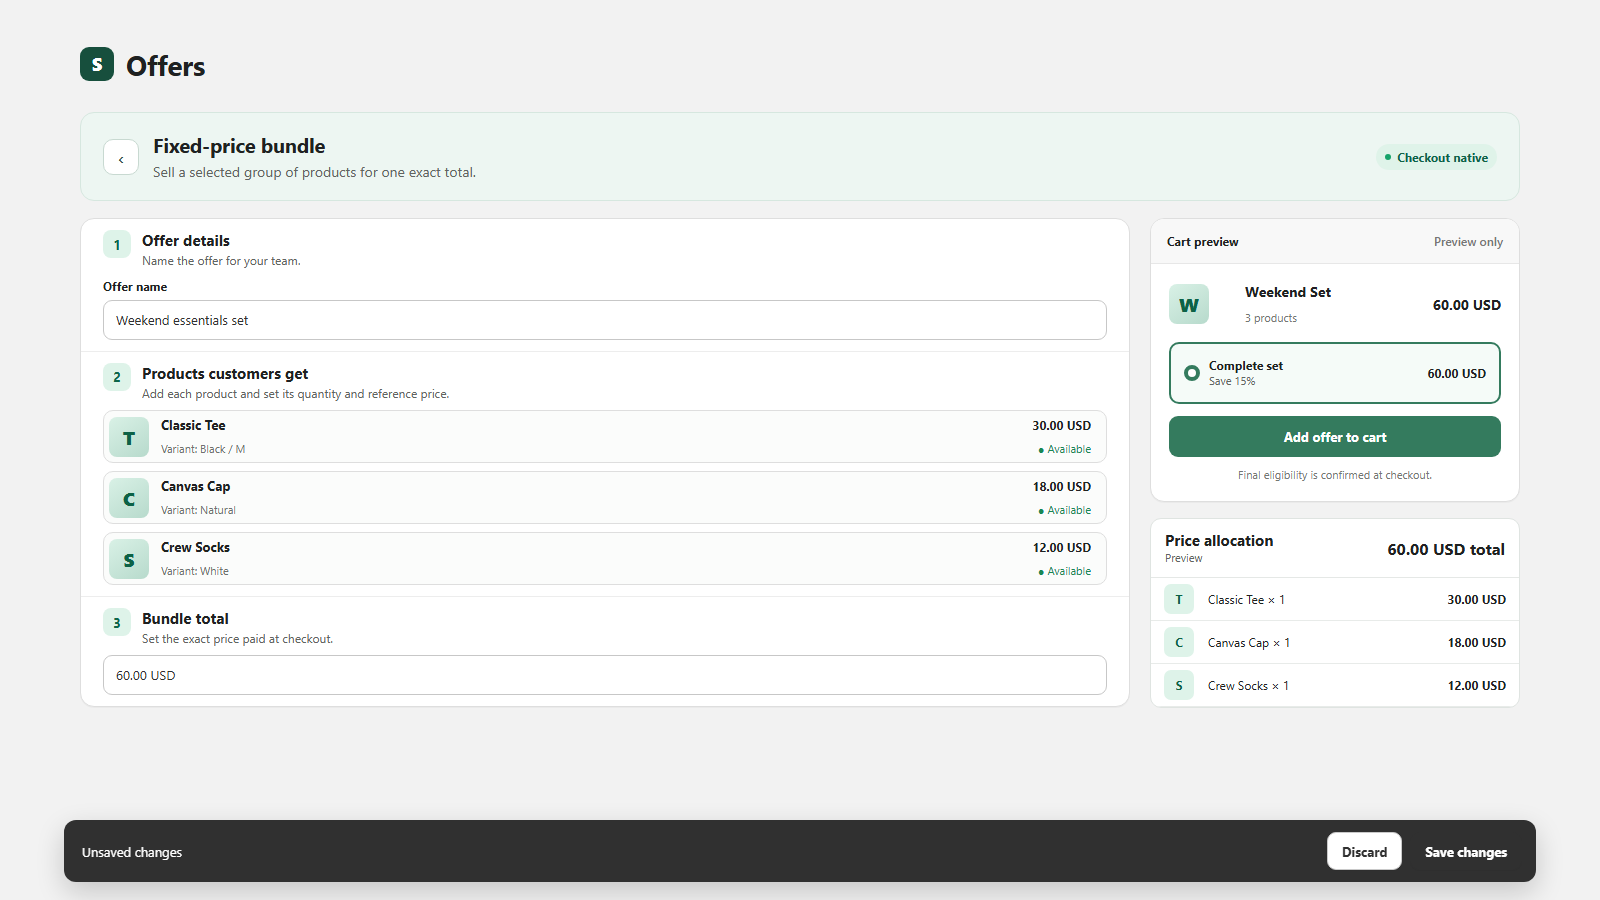Click the Canvas Cap C product icon
This screenshot has height=900, width=1600.
(x=129, y=499)
